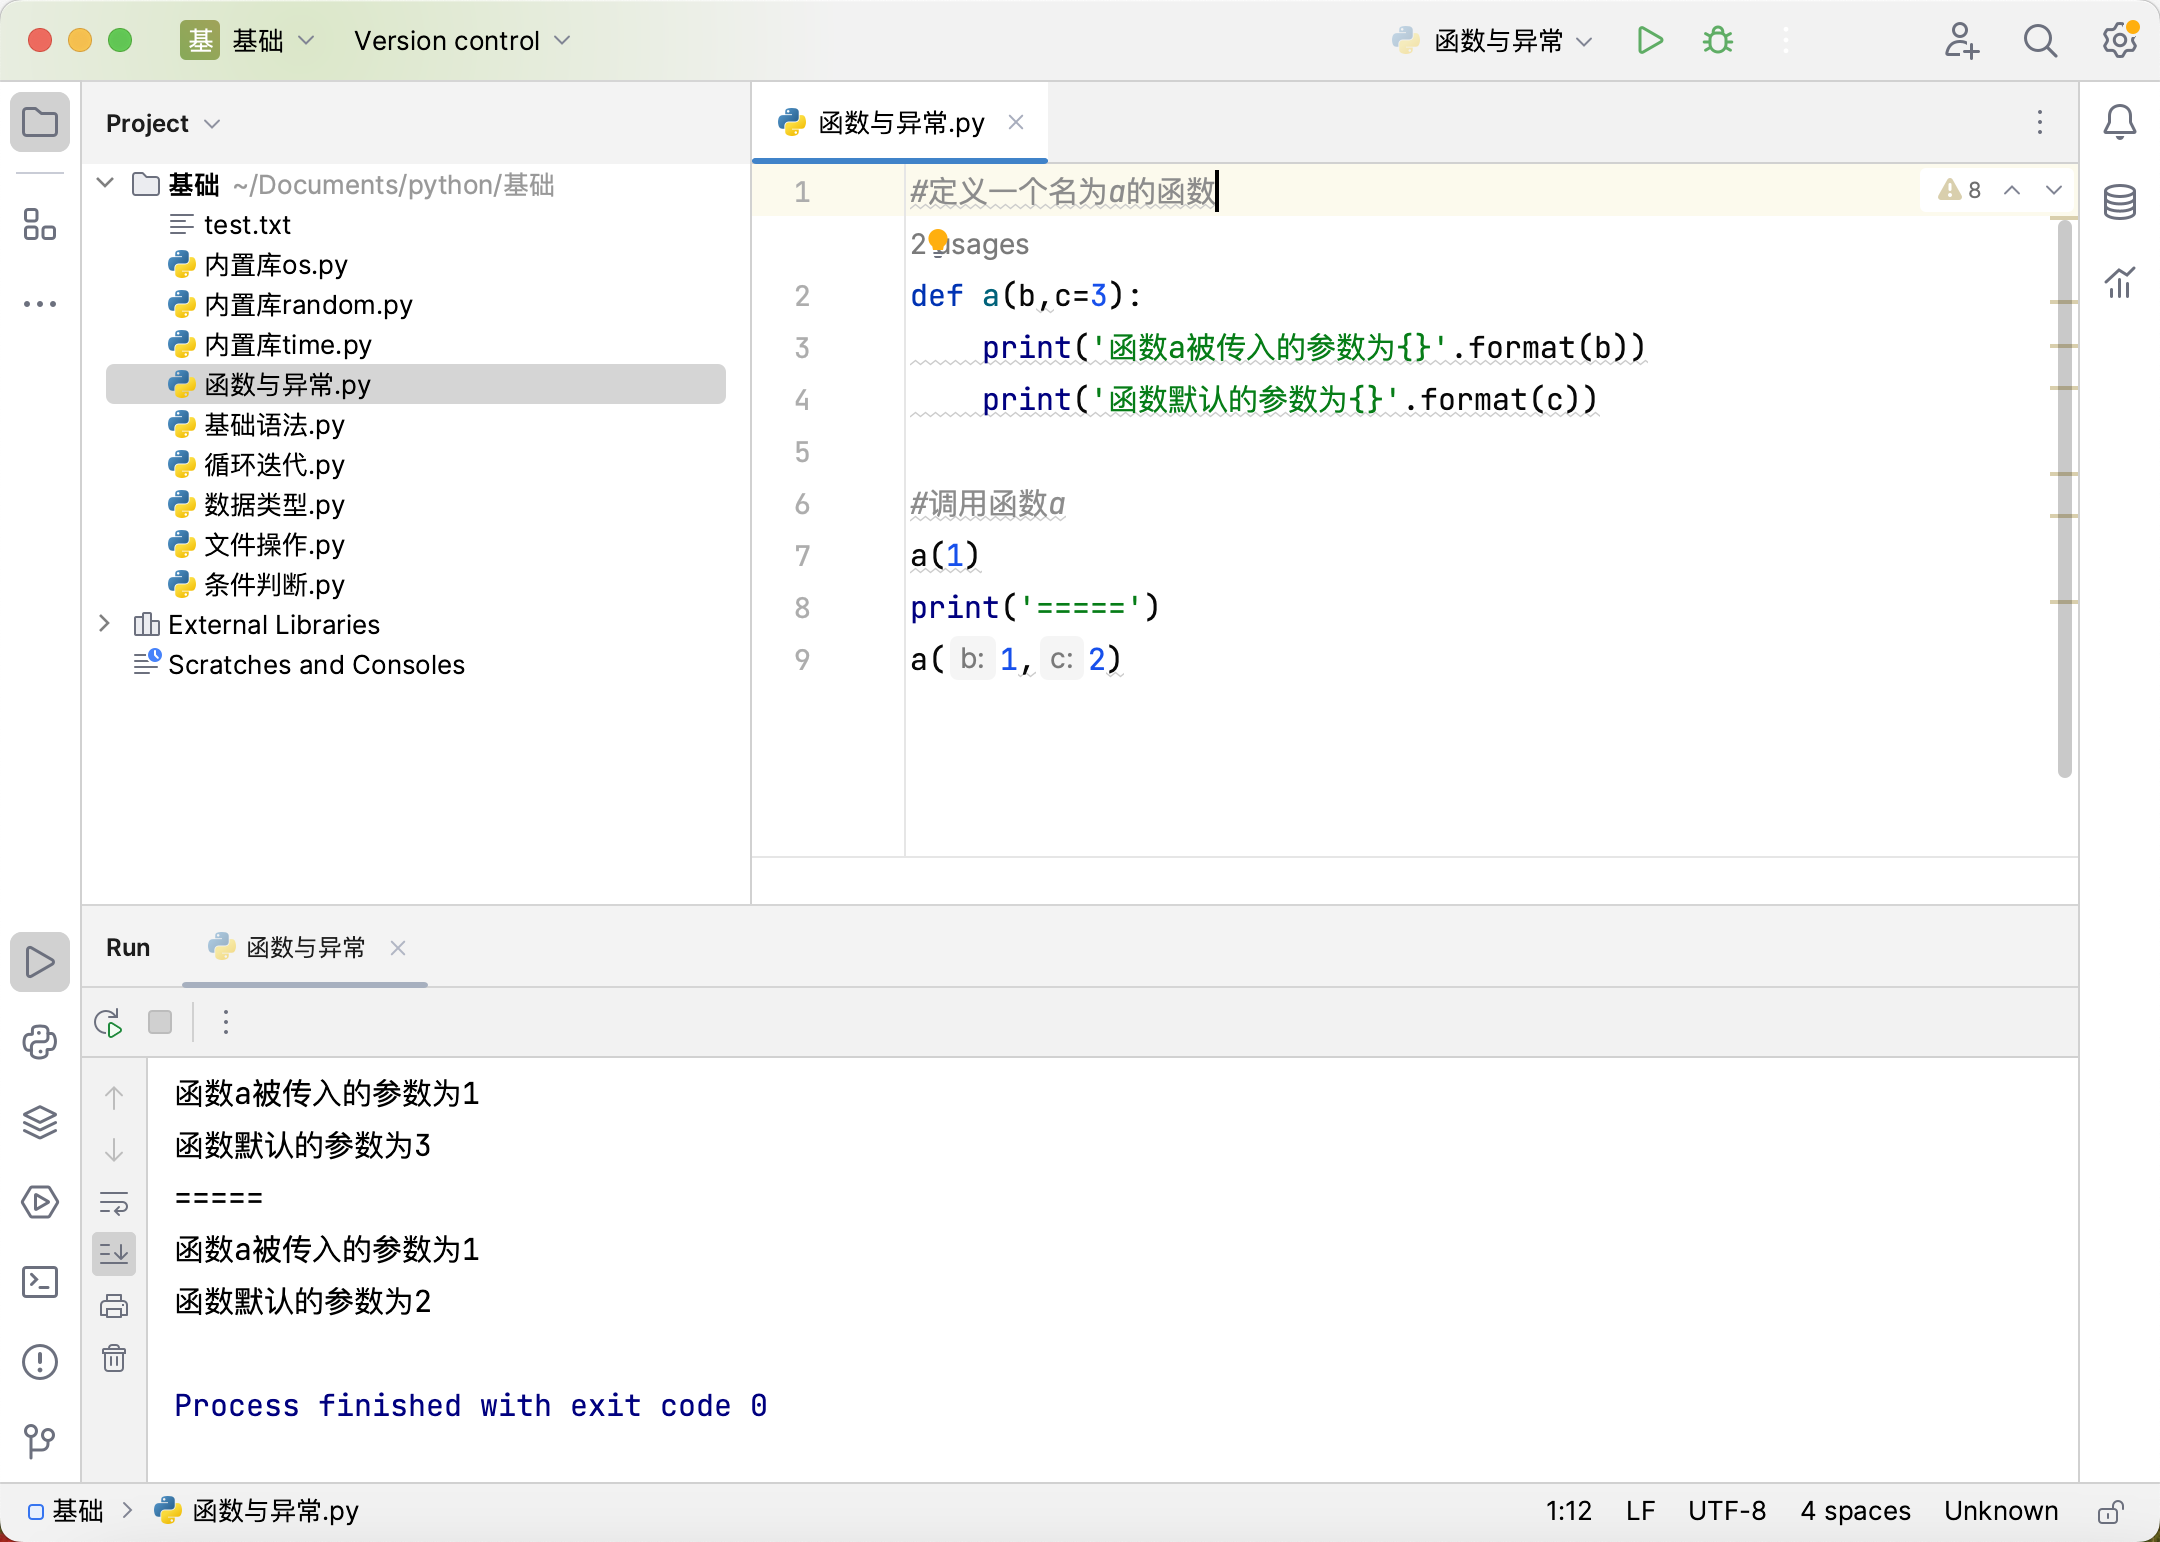Open the Git version control tool window
The width and height of the screenshot is (2160, 1542).
tap(40, 1441)
